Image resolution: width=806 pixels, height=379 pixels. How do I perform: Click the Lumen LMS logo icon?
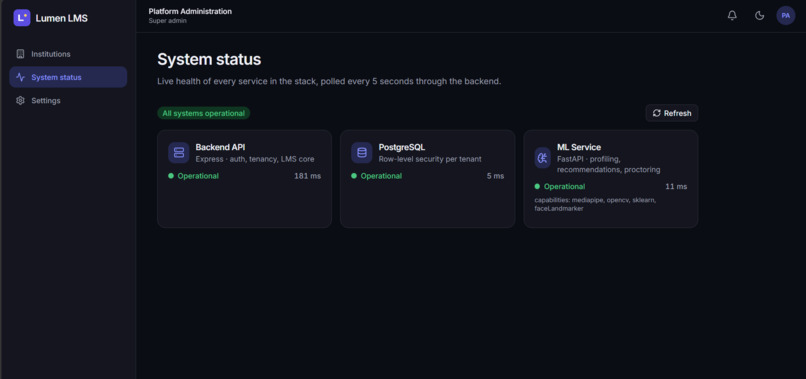click(x=22, y=18)
